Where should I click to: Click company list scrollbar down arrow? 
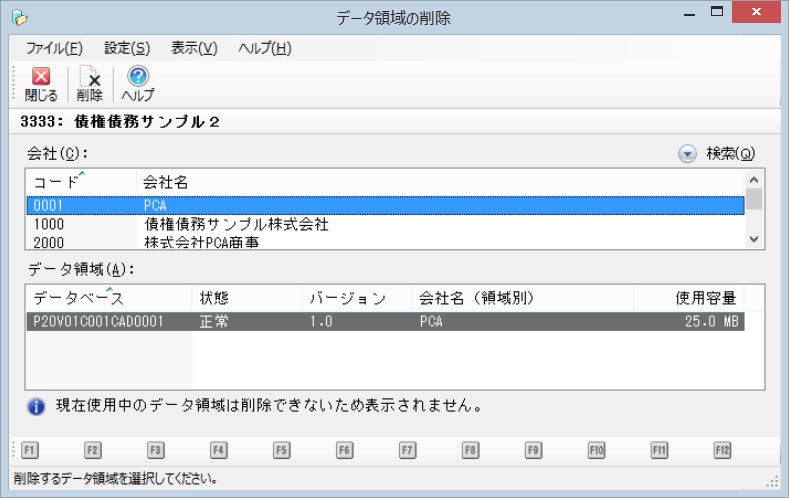pos(754,239)
